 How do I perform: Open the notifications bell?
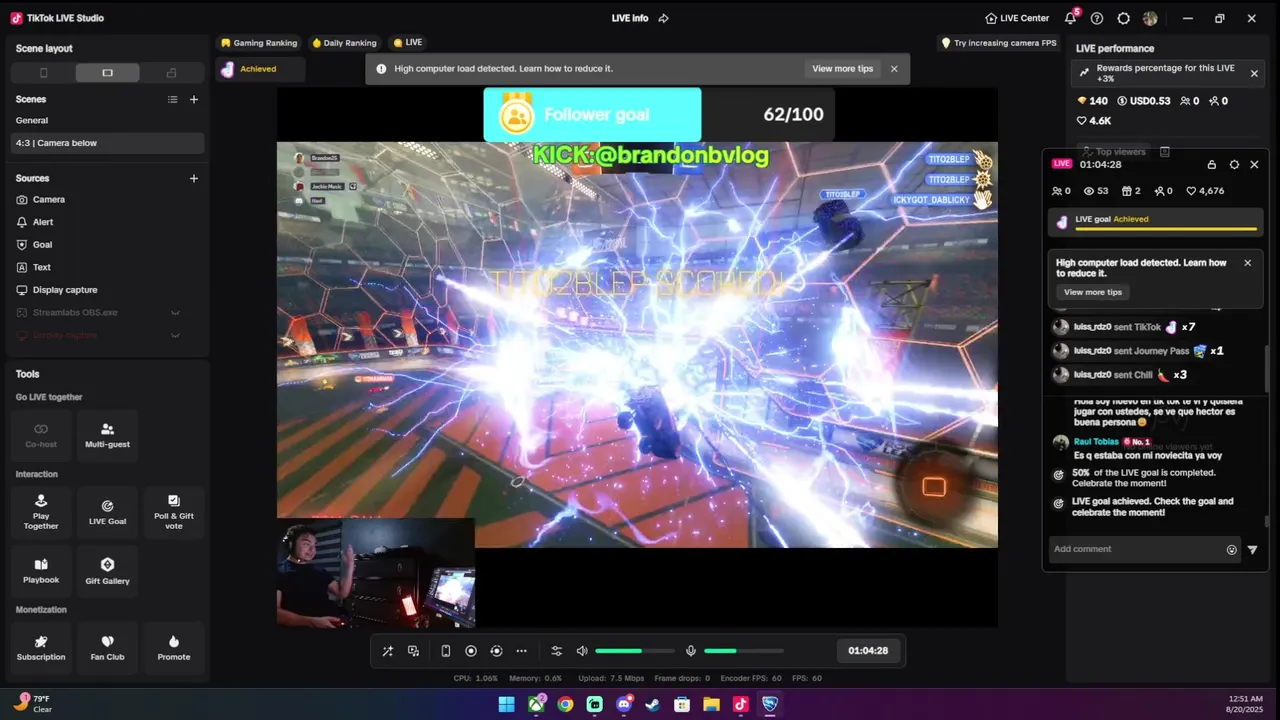point(1071,18)
